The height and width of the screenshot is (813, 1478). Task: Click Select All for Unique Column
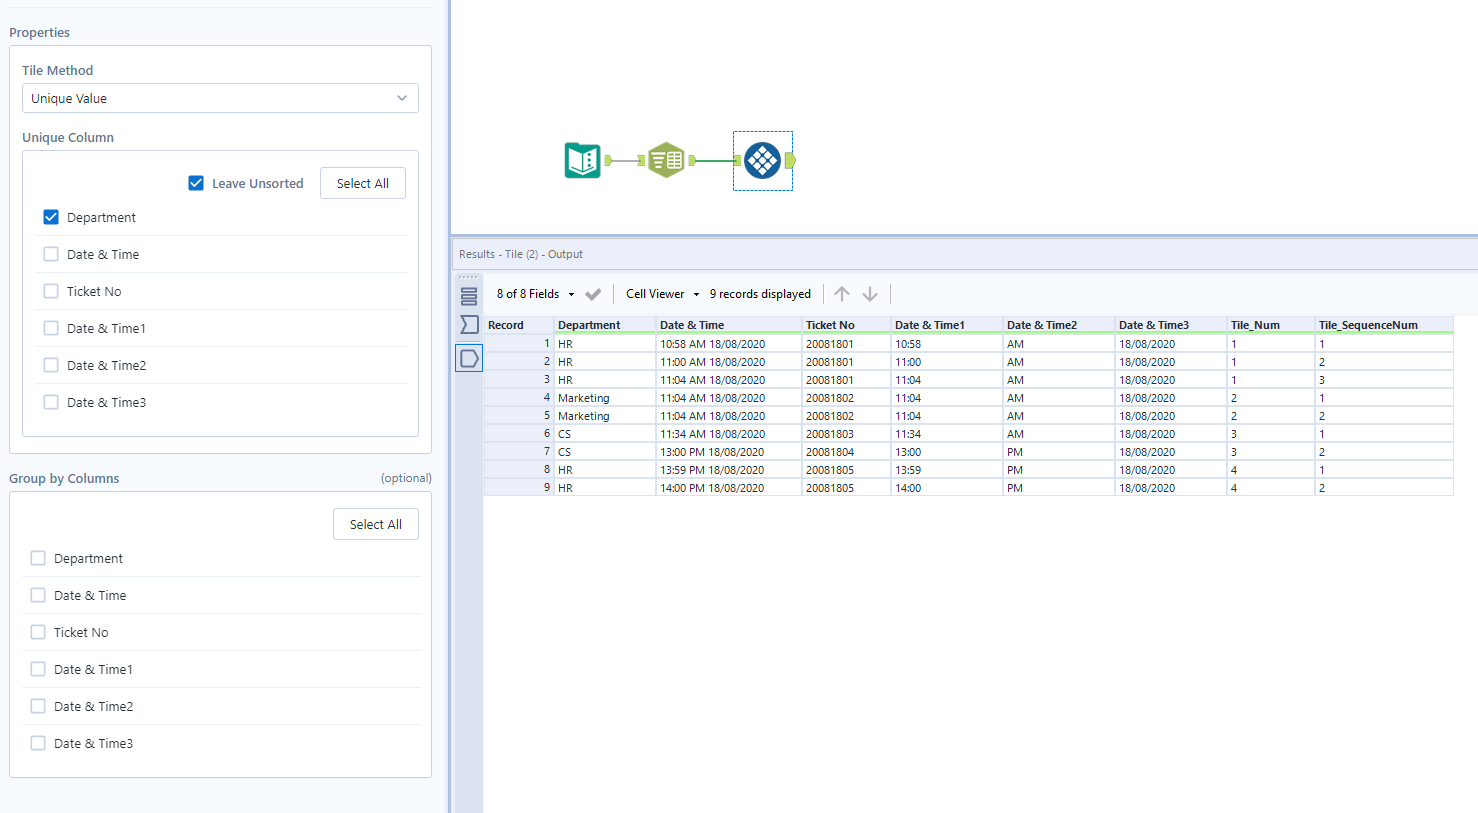[x=362, y=183]
